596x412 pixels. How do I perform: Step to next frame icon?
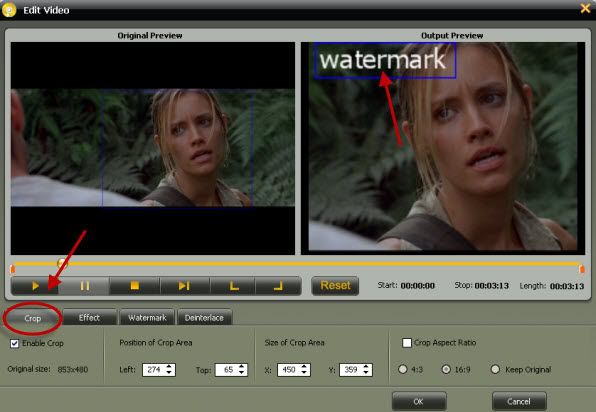[x=184, y=286]
